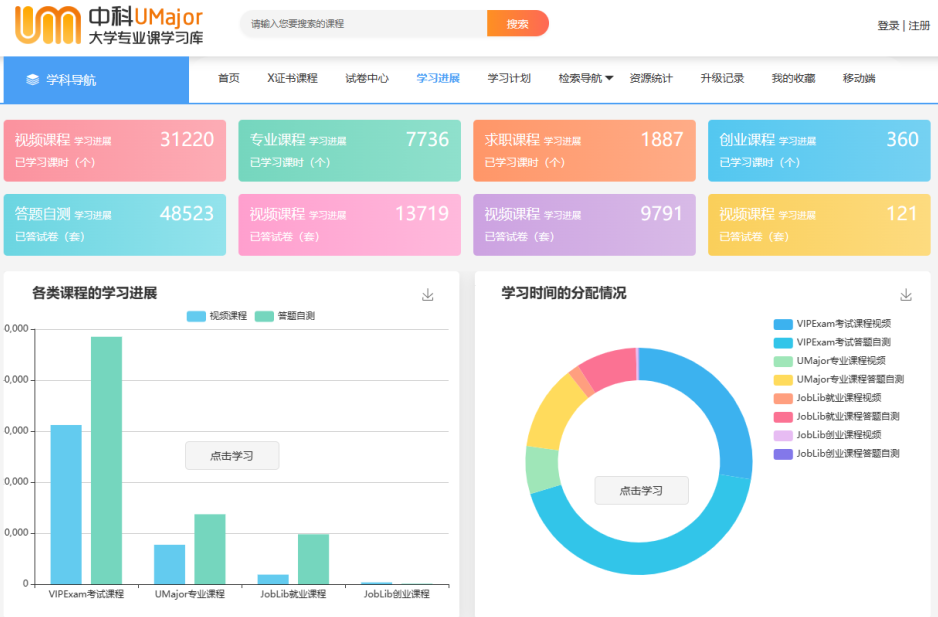Download the 各类课程的学习进展 chart
The width and height of the screenshot is (938, 617).
(x=428, y=295)
